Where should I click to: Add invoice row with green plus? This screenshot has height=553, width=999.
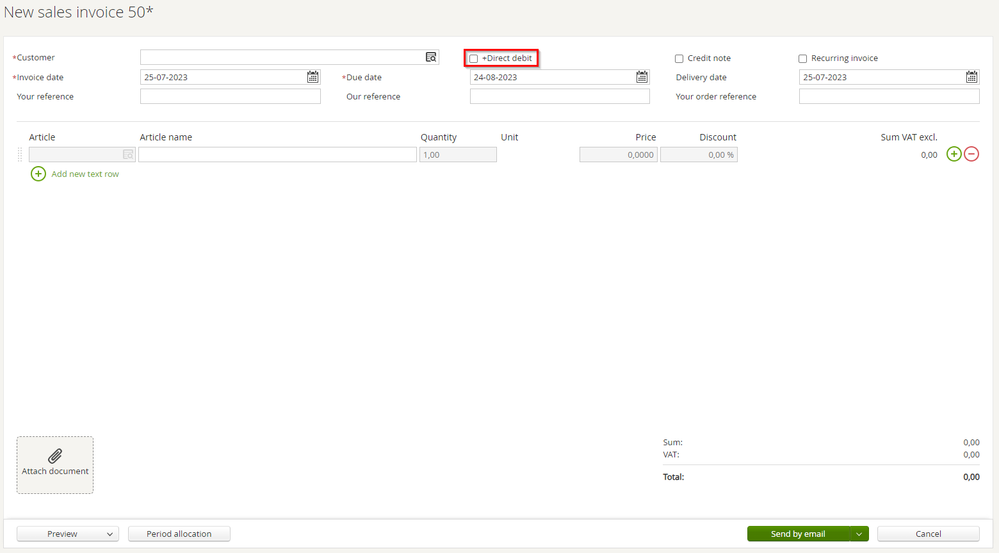tap(954, 154)
